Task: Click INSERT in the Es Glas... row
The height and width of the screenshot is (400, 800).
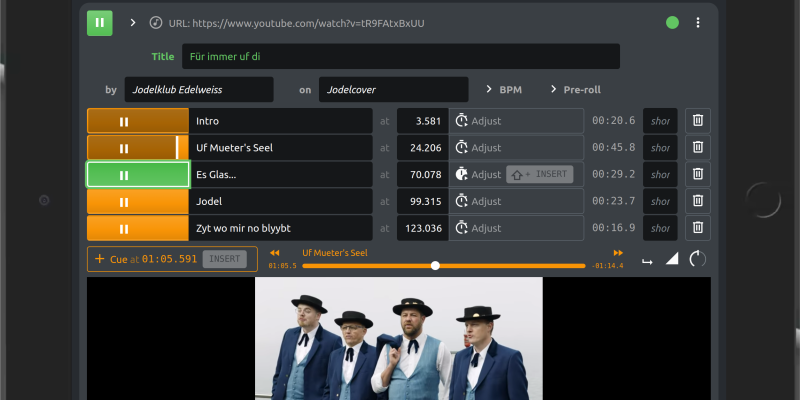Action: [x=539, y=174]
